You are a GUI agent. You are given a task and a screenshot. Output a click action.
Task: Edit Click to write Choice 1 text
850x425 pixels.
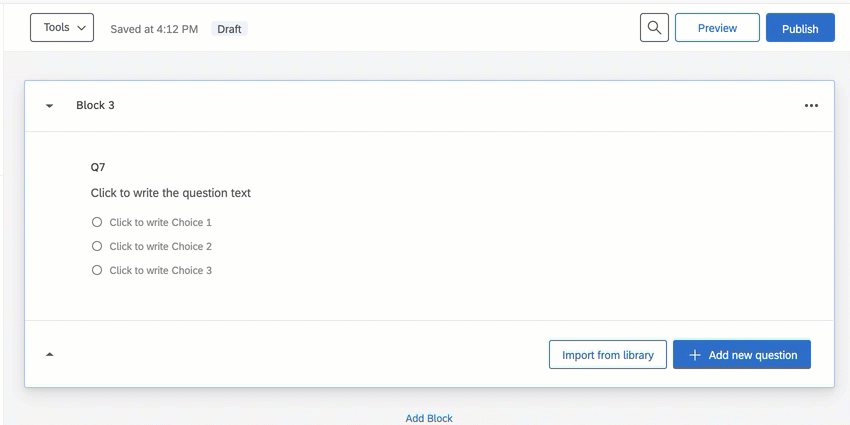point(160,222)
